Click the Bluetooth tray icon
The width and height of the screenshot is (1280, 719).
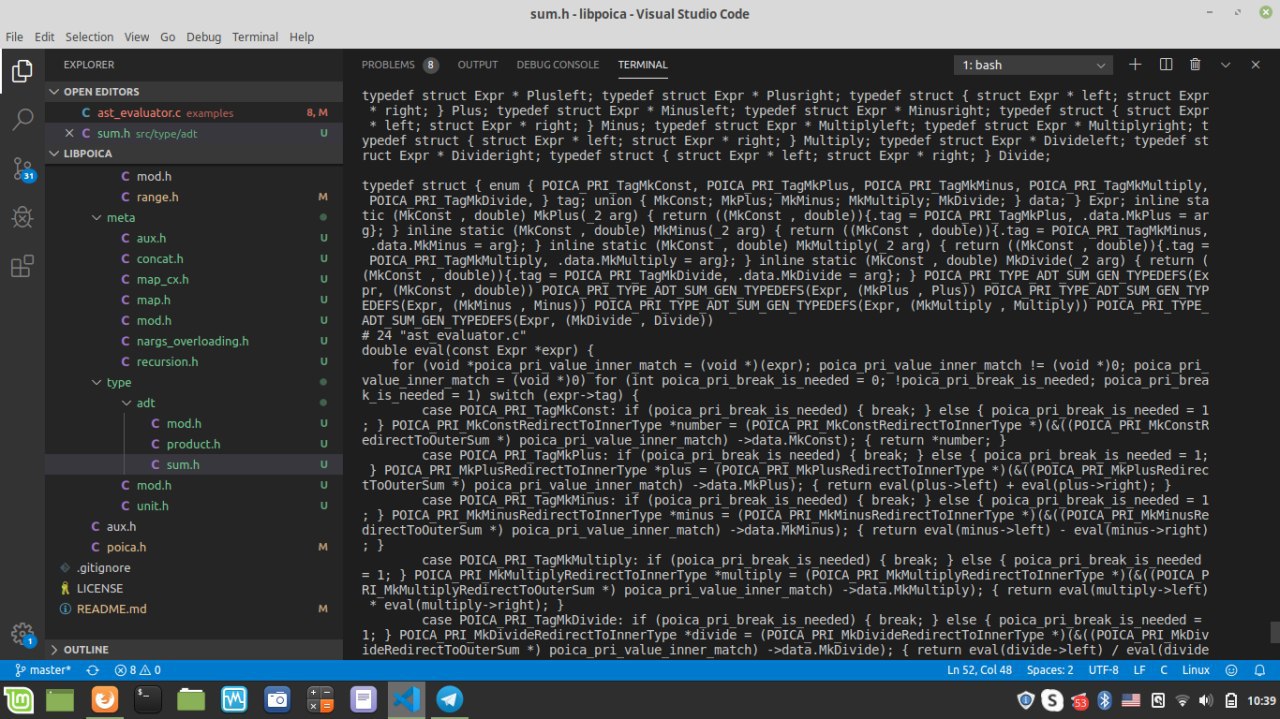pos(1105,700)
